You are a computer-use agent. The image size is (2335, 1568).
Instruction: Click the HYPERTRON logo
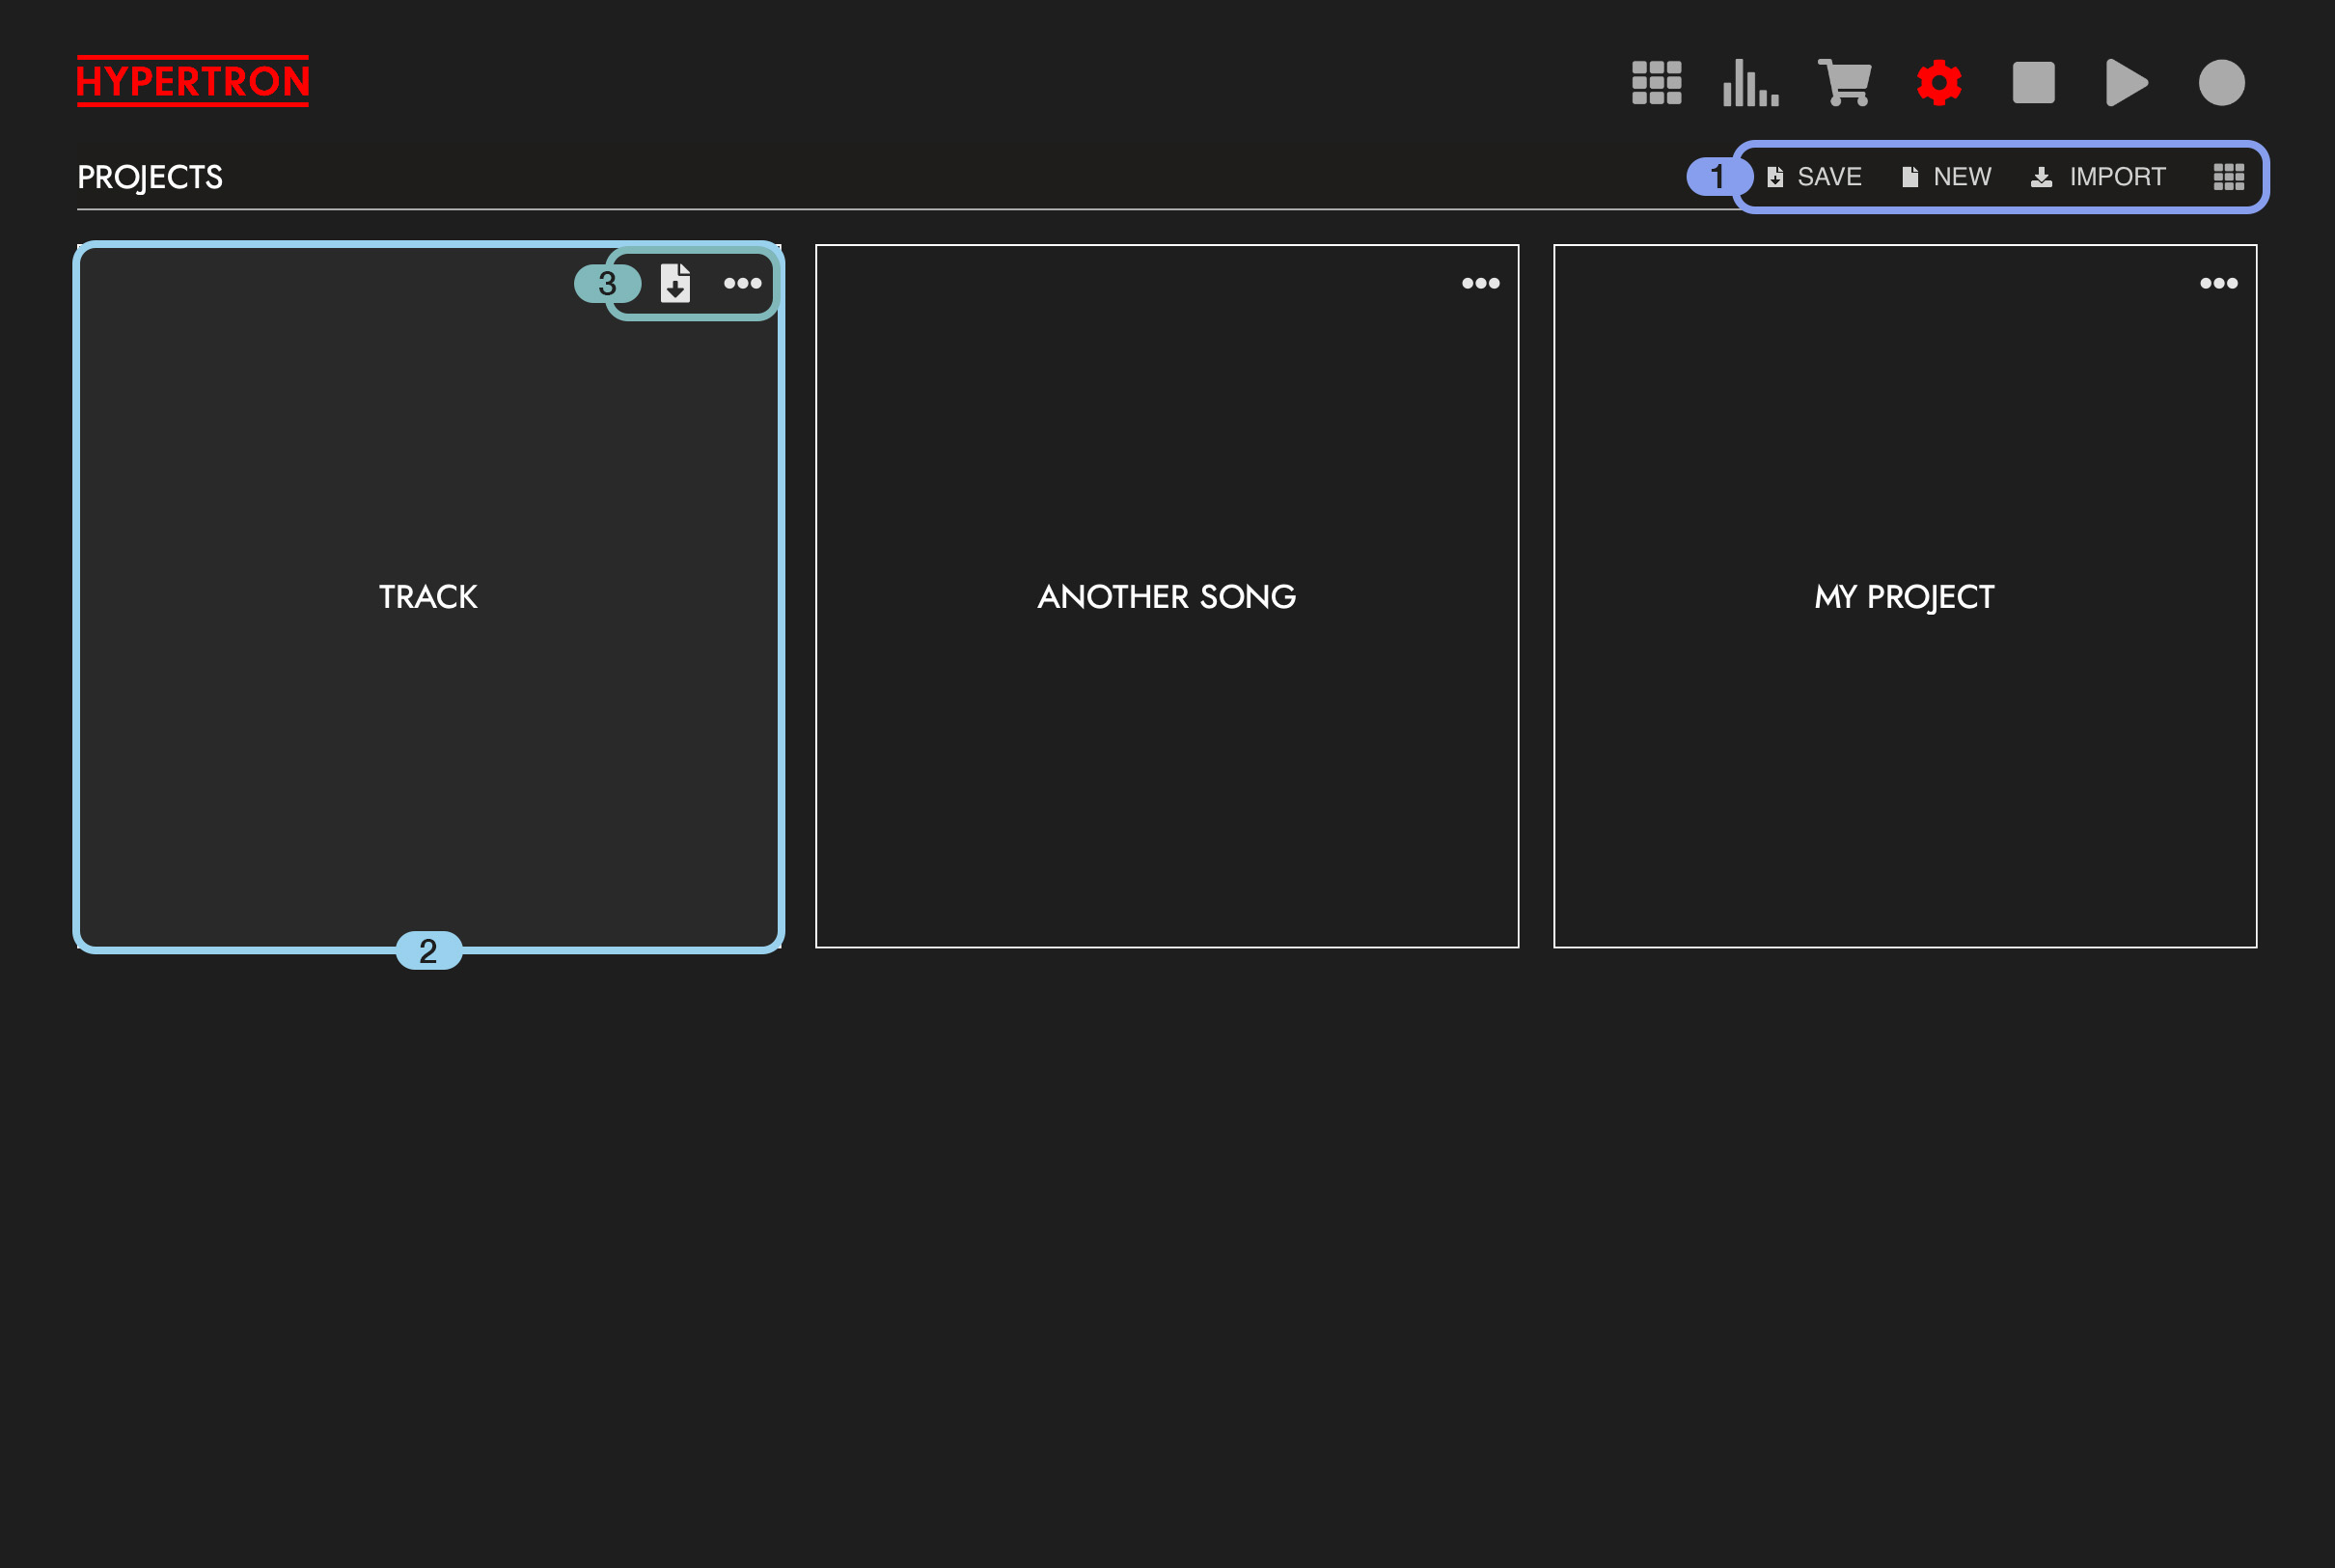(193, 81)
